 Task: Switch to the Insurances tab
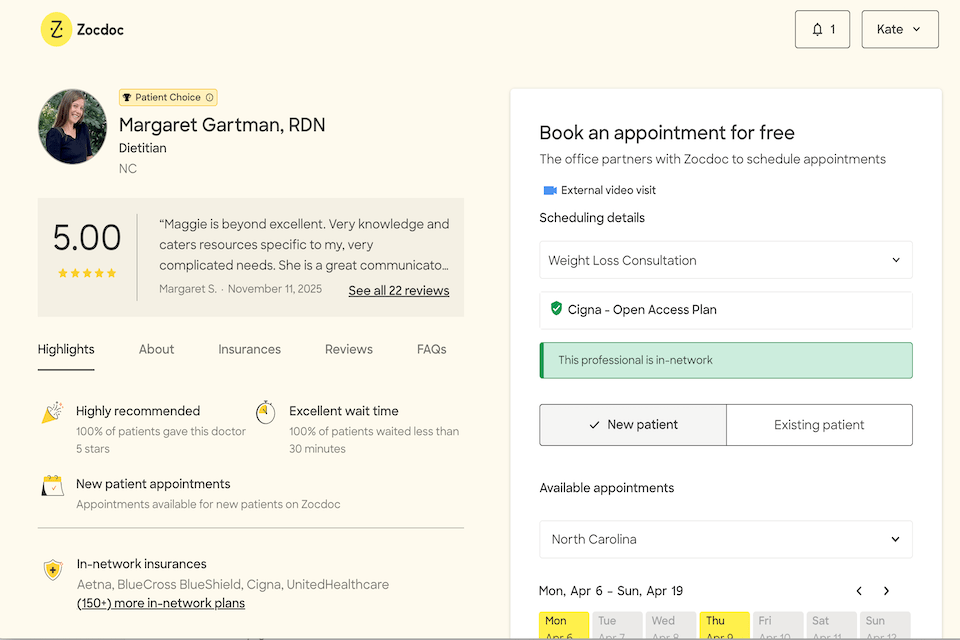click(x=249, y=349)
